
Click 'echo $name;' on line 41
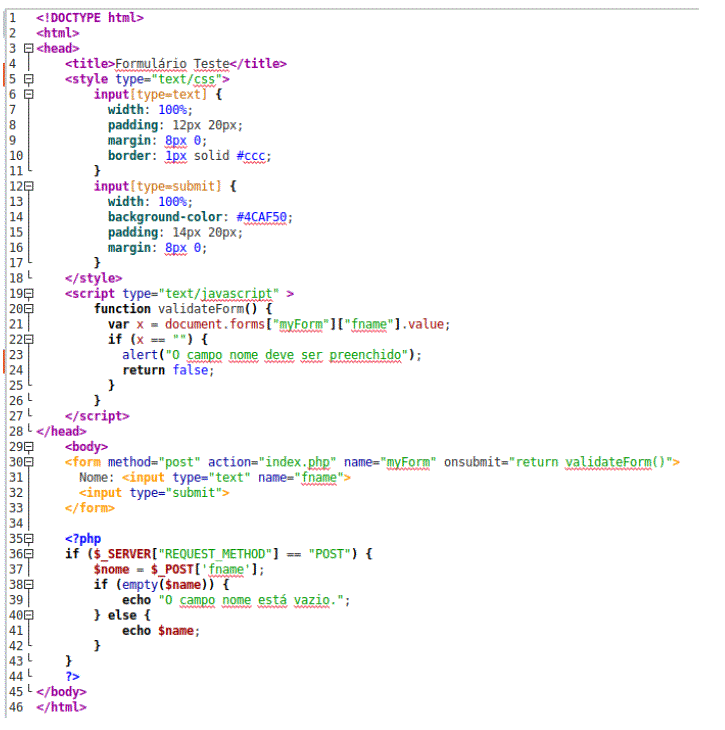point(161,630)
